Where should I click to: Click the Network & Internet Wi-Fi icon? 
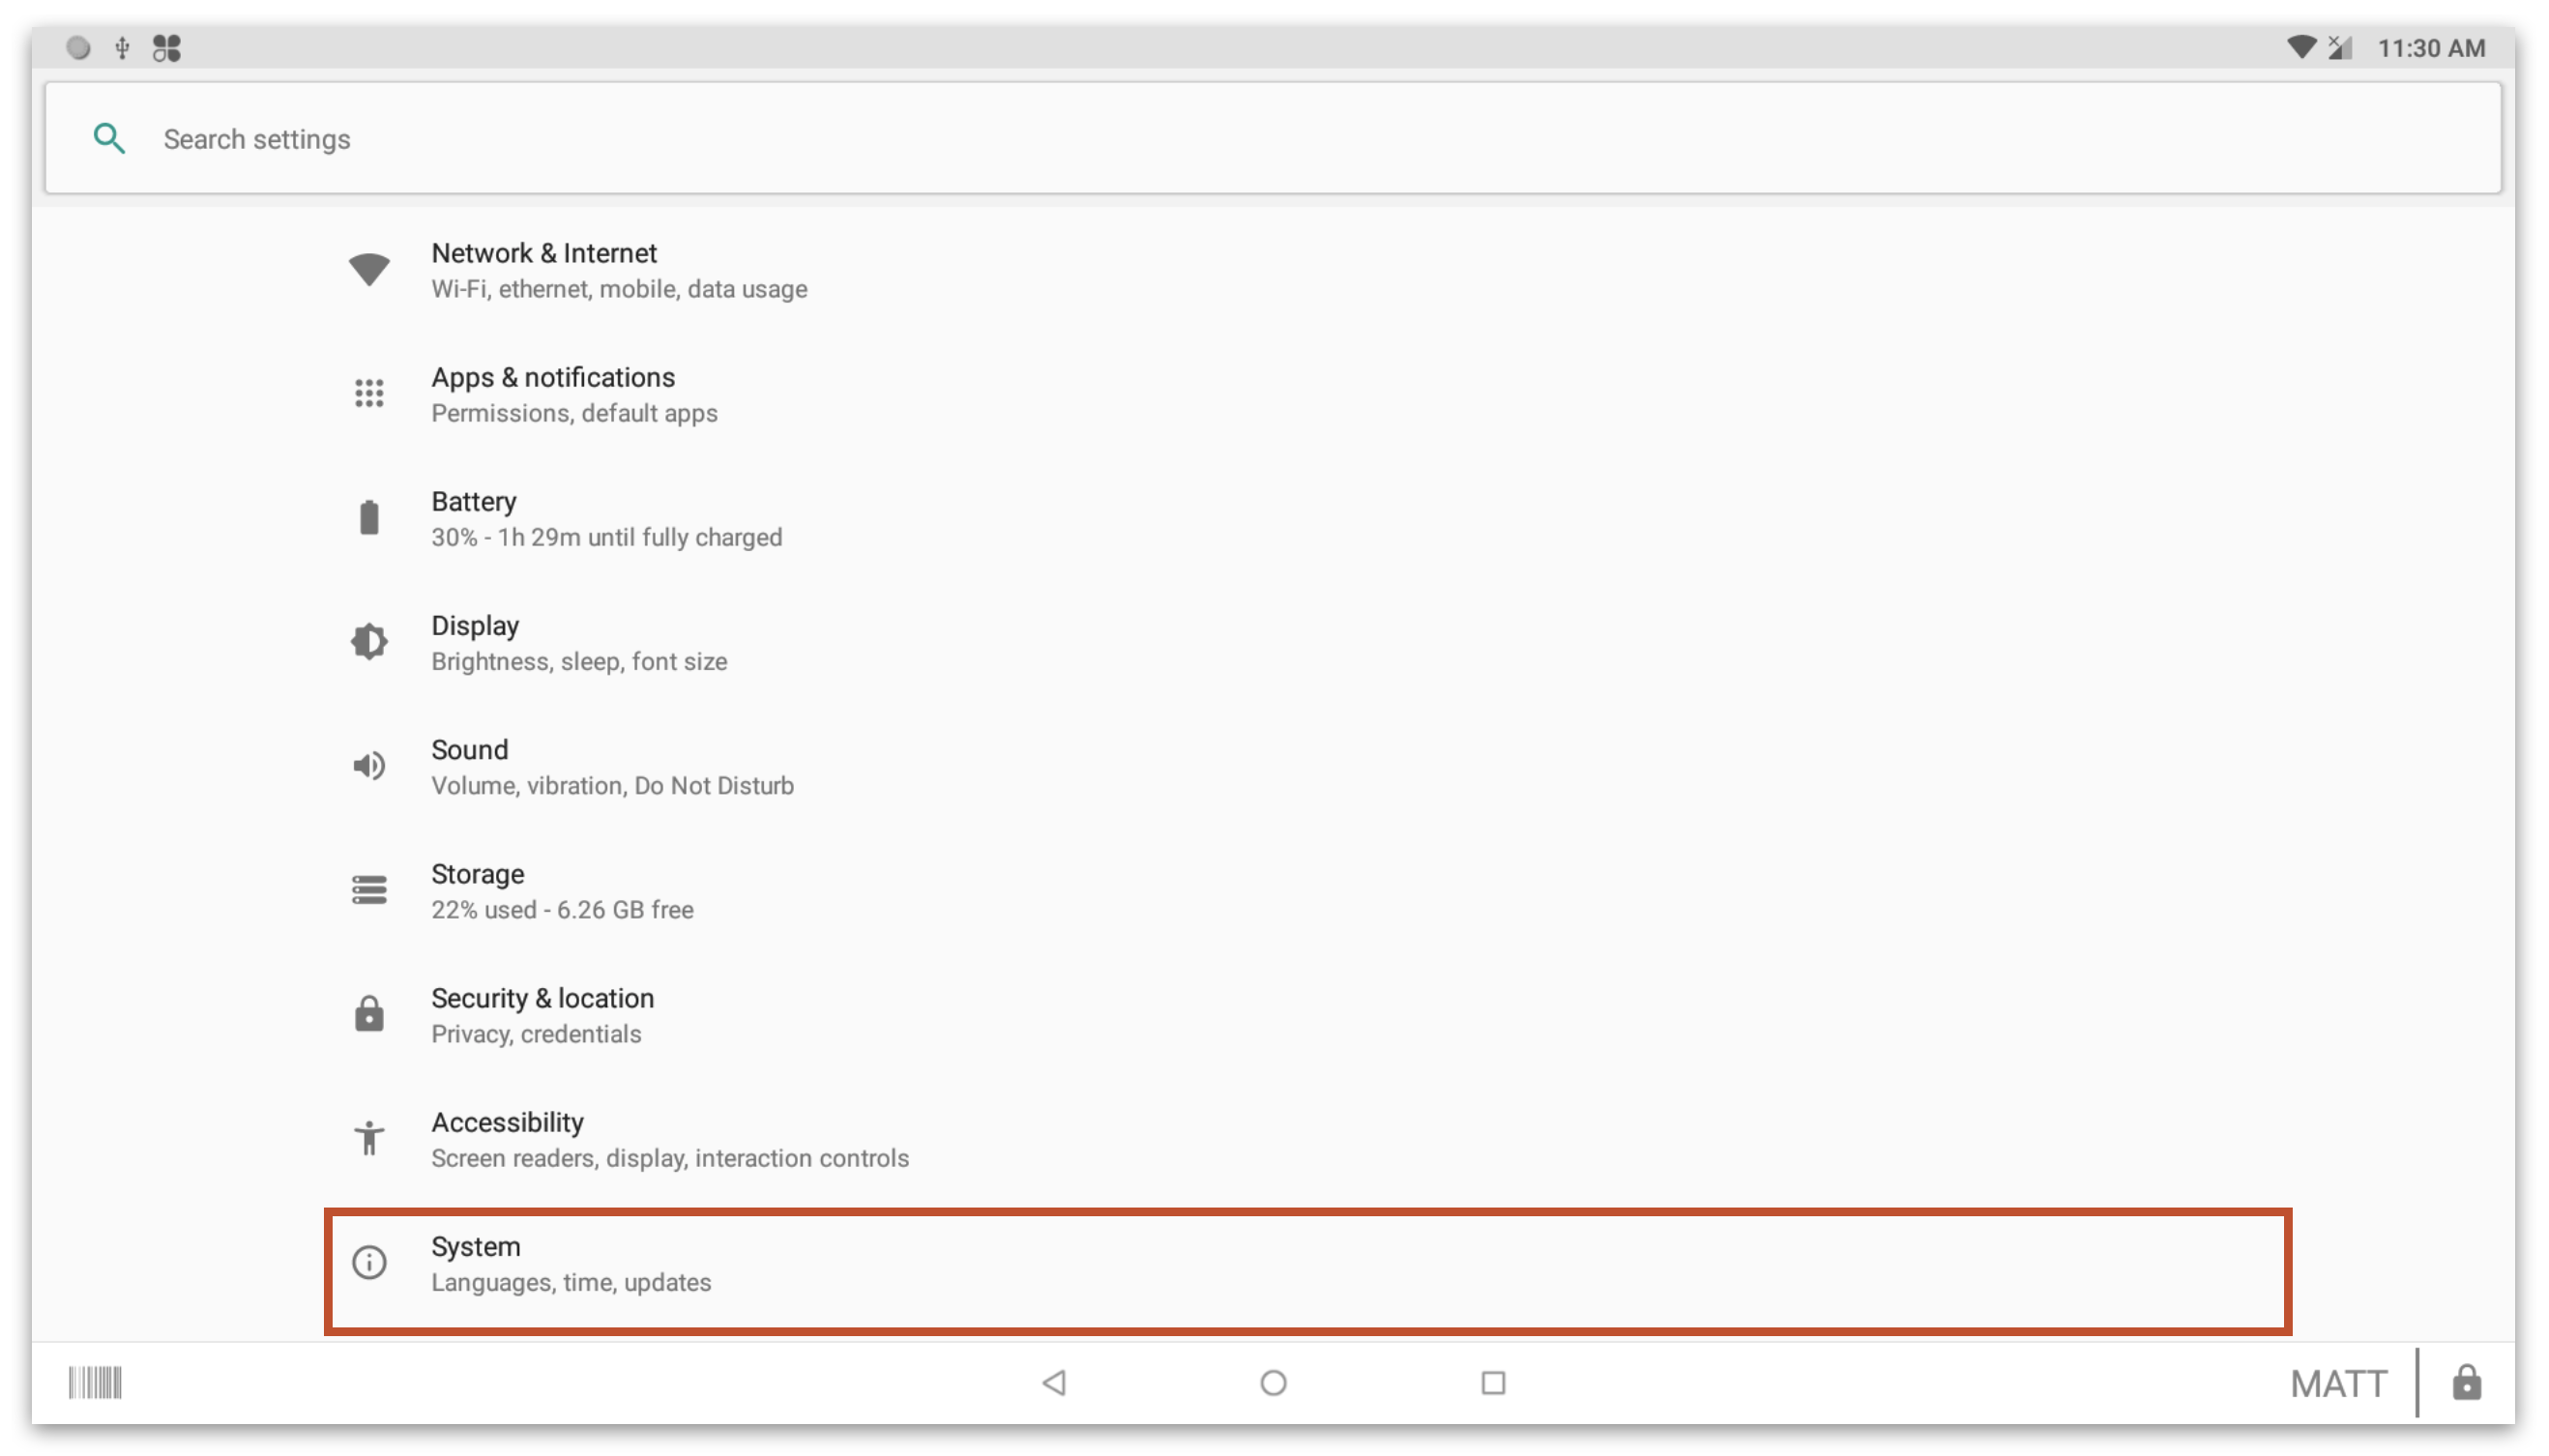pyautogui.click(x=369, y=269)
